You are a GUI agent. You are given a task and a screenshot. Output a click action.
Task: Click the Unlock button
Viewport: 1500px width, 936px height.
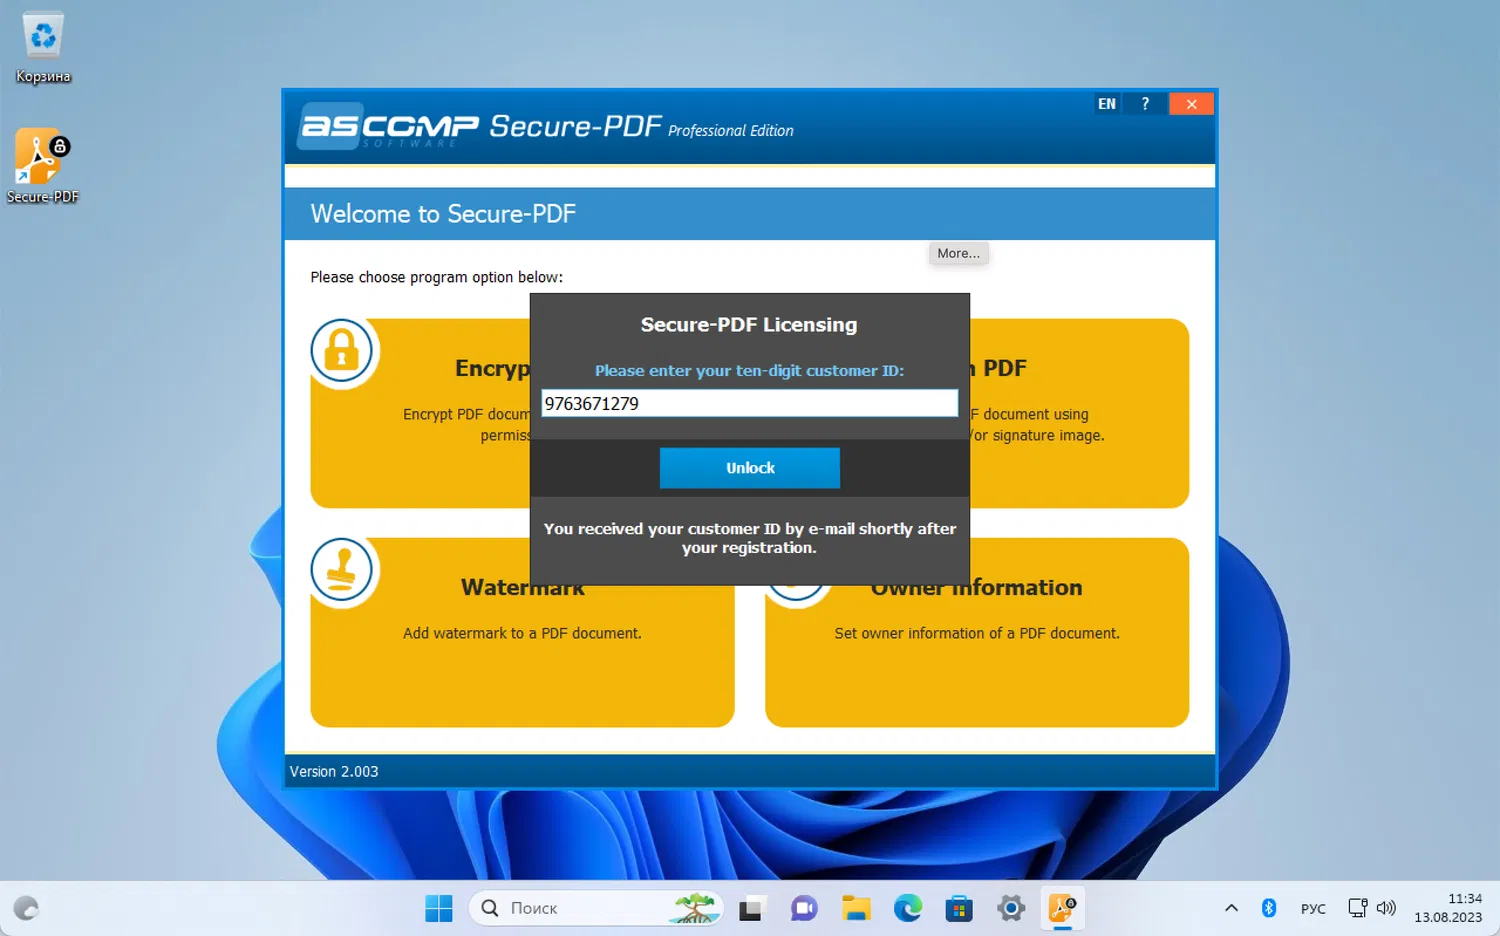750,468
